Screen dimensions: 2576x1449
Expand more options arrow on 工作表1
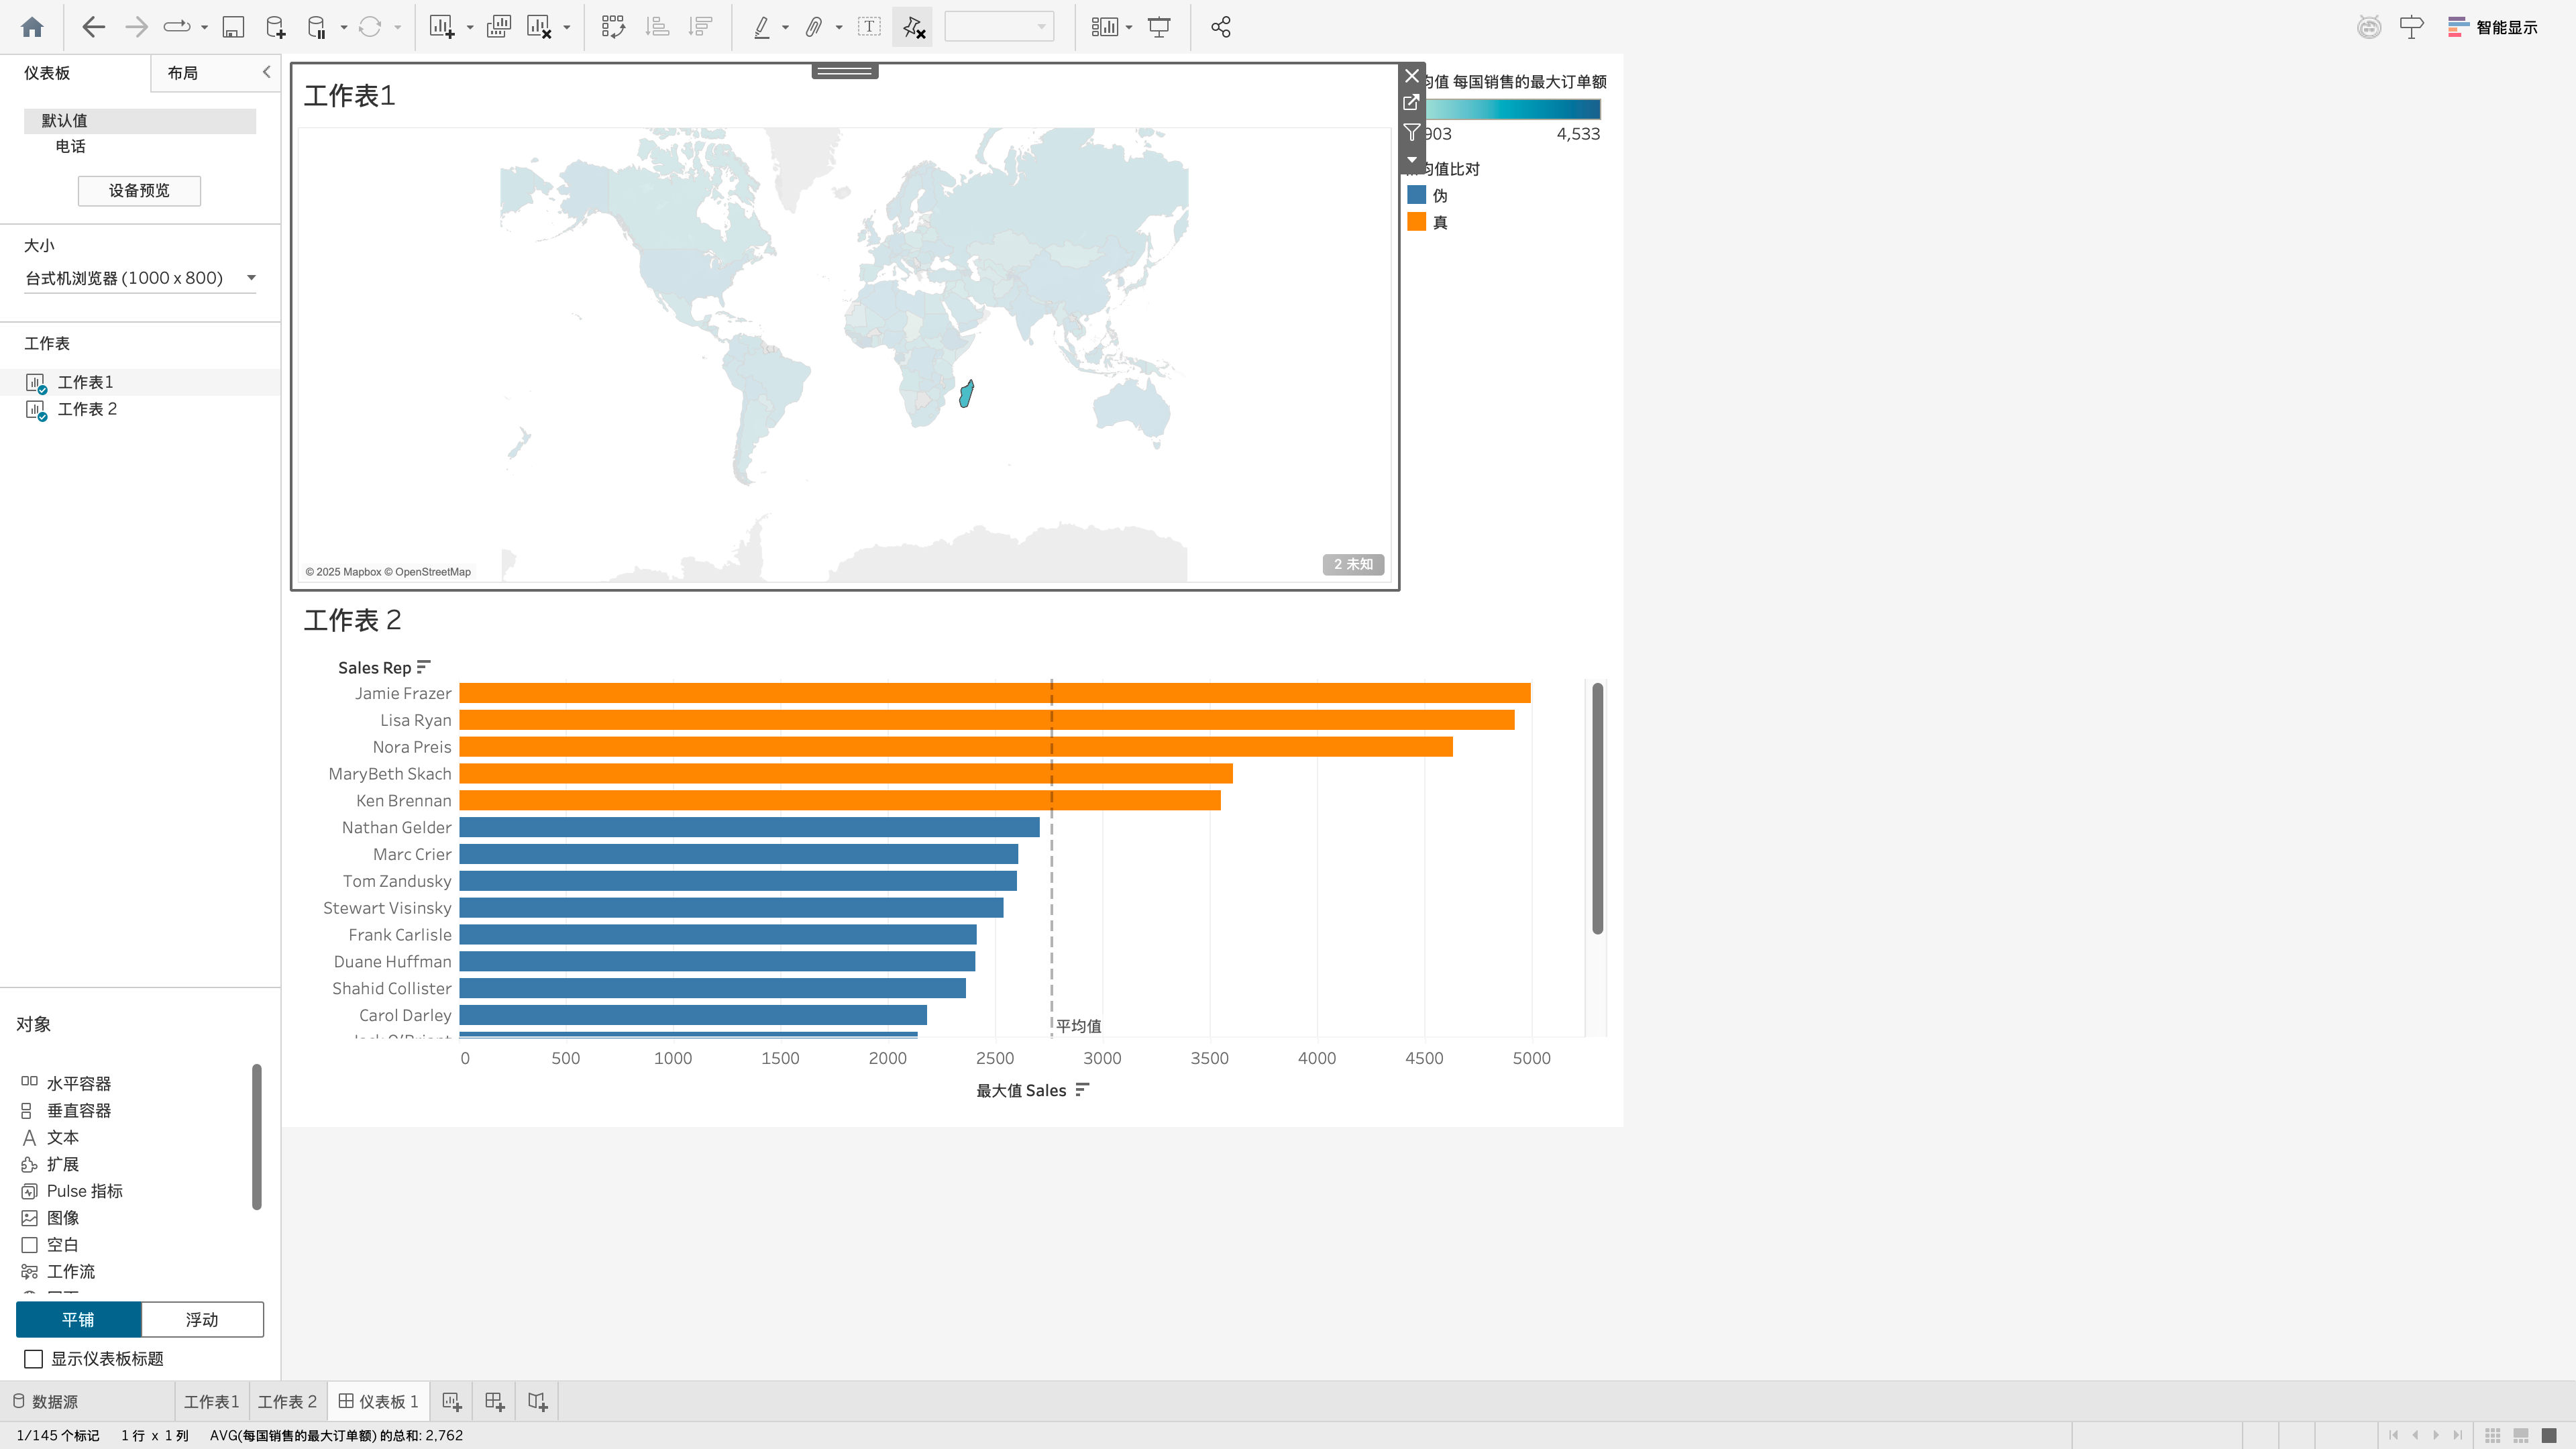coord(1411,159)
